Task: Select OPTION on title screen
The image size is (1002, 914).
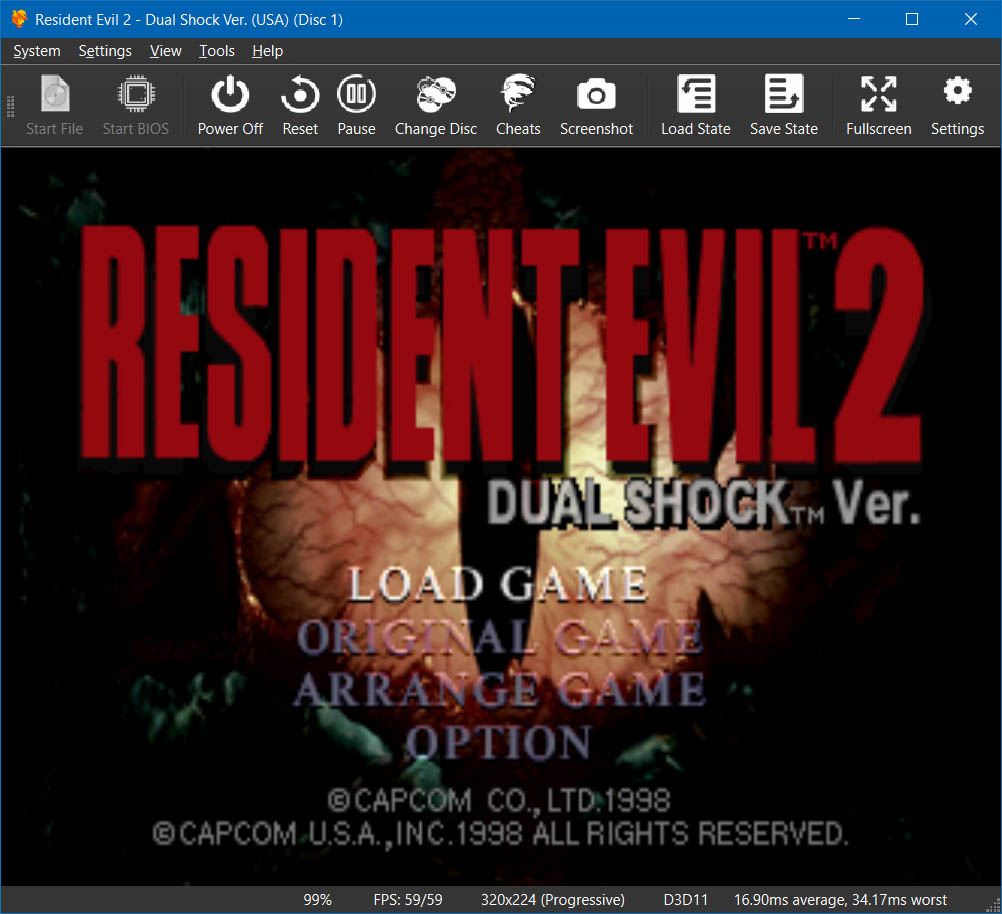Action: 498,742
